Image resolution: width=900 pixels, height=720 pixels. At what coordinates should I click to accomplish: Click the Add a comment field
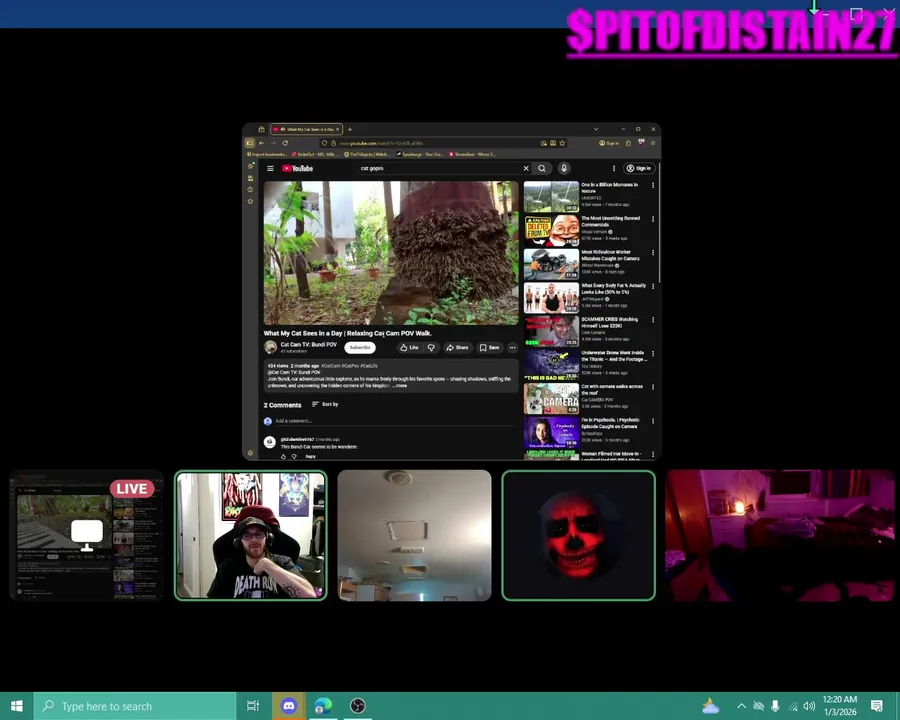point(393,421)
